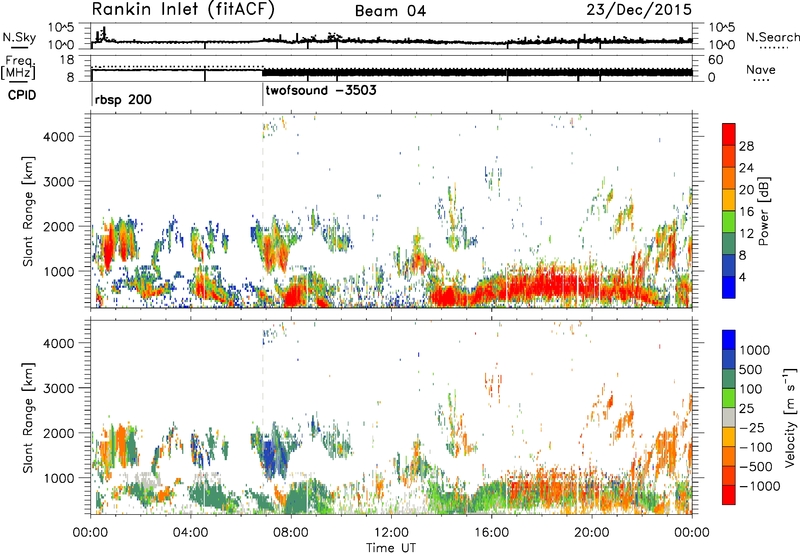Click the 'Nave' legend label

[x=761, y=69]
